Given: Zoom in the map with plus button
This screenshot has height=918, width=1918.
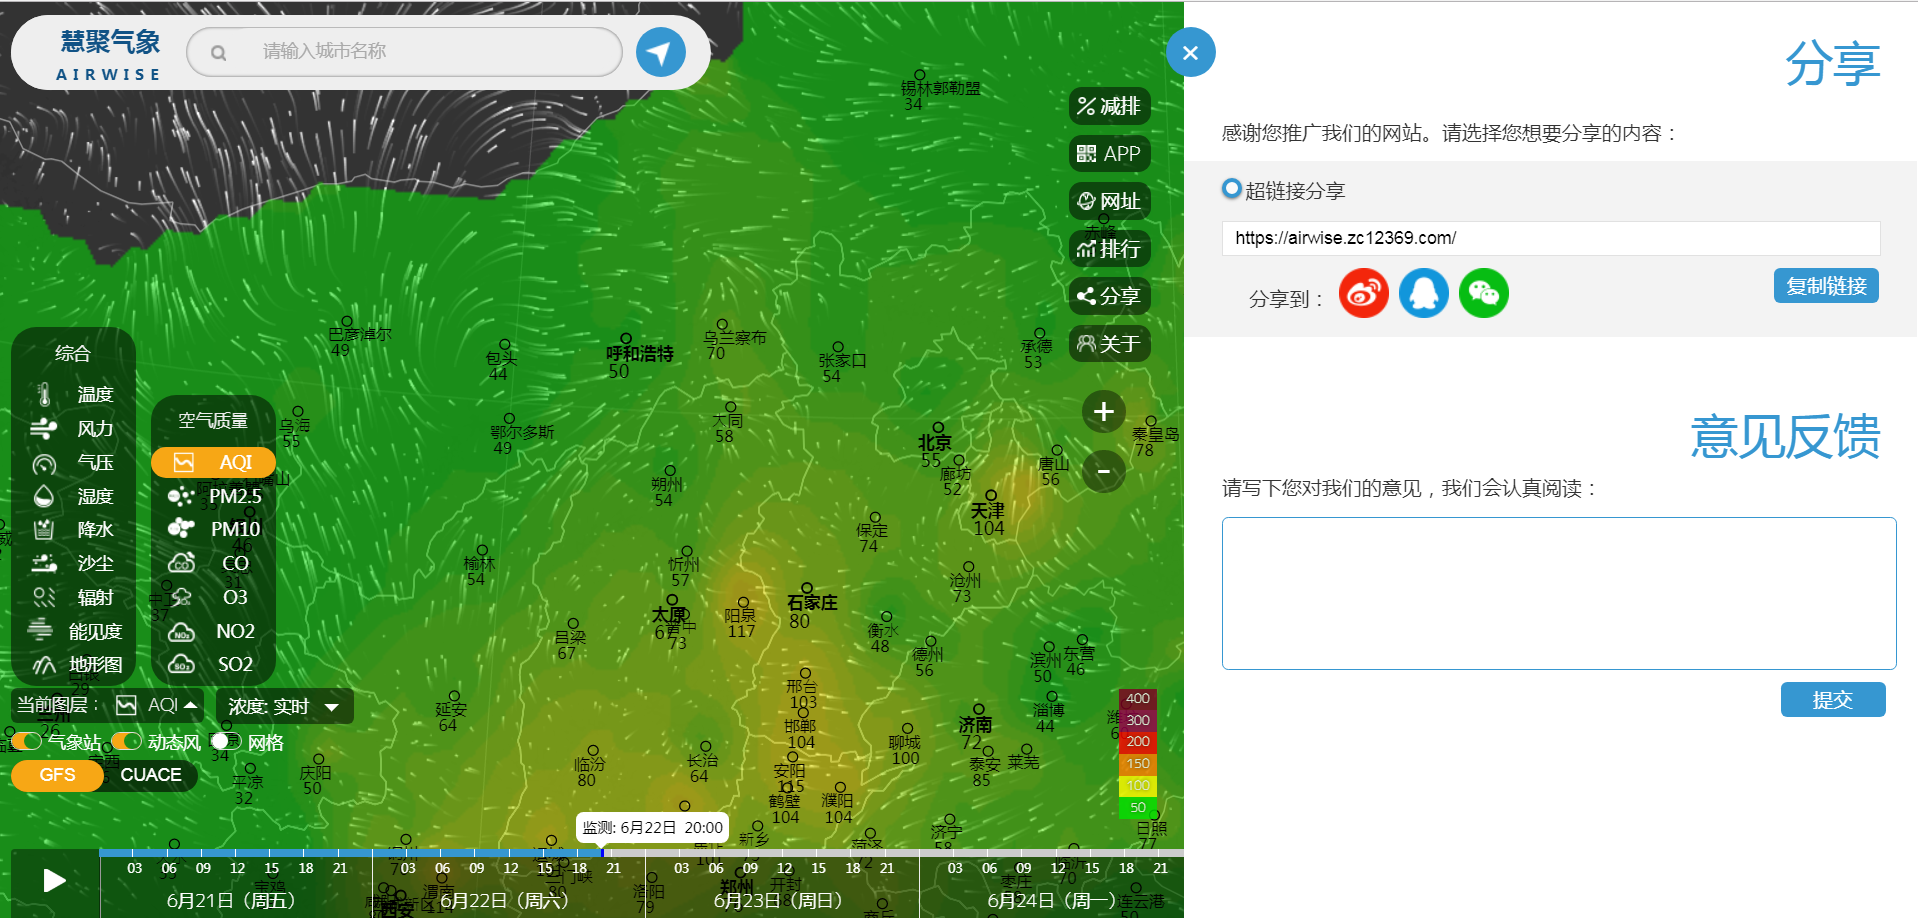Looking at the screenshot, I should click(x=1104, y=412).
